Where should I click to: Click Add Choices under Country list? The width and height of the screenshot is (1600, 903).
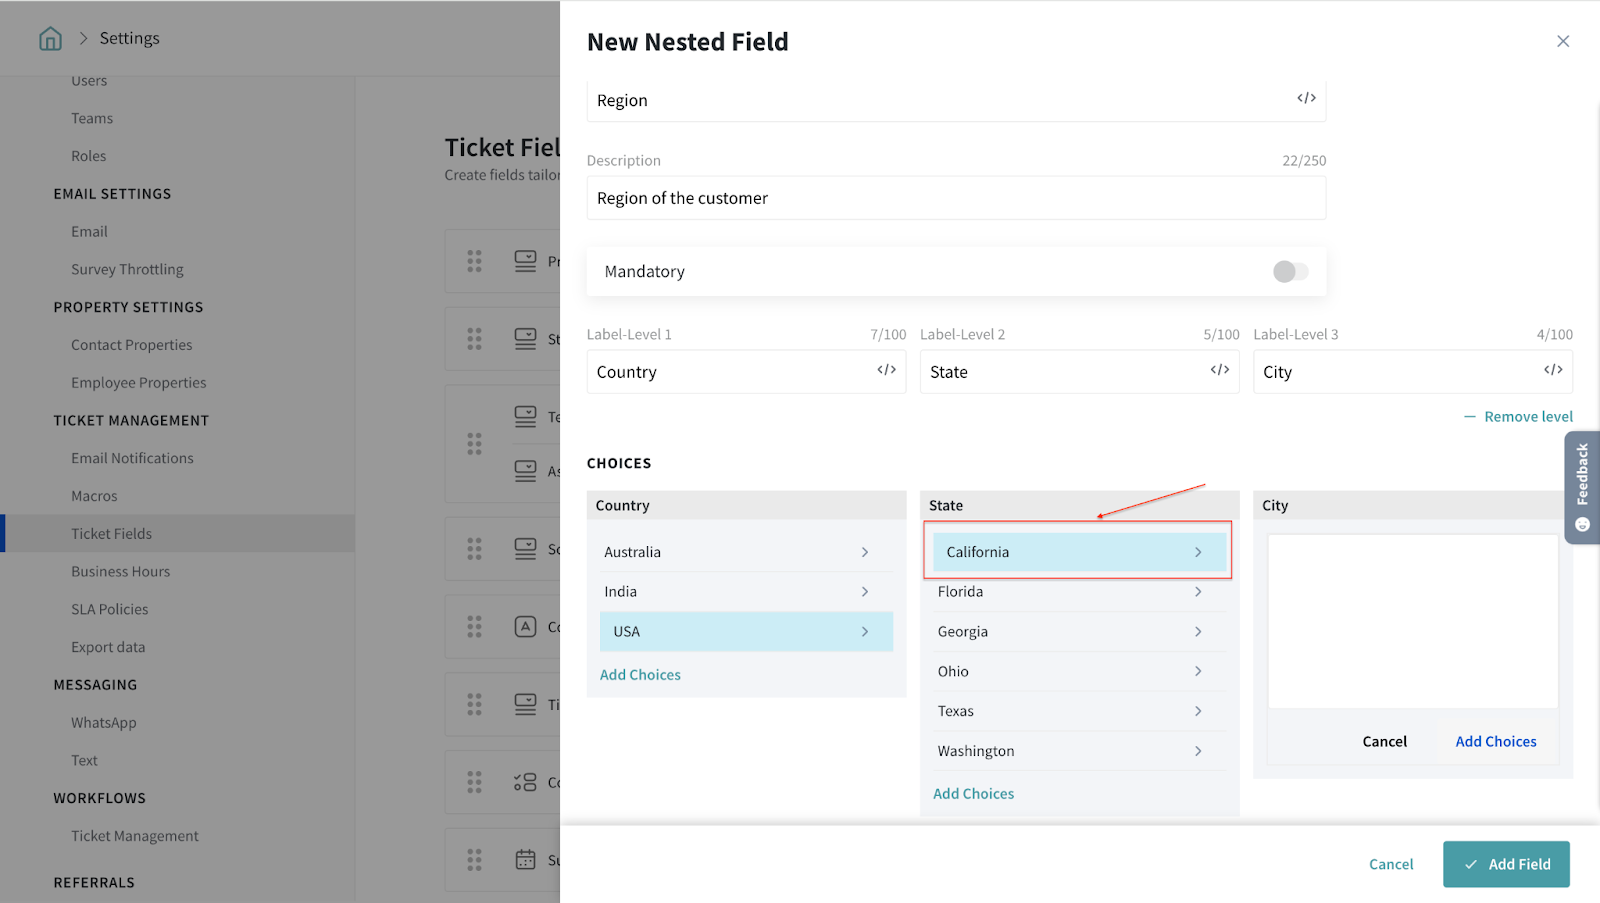[640, 675]
